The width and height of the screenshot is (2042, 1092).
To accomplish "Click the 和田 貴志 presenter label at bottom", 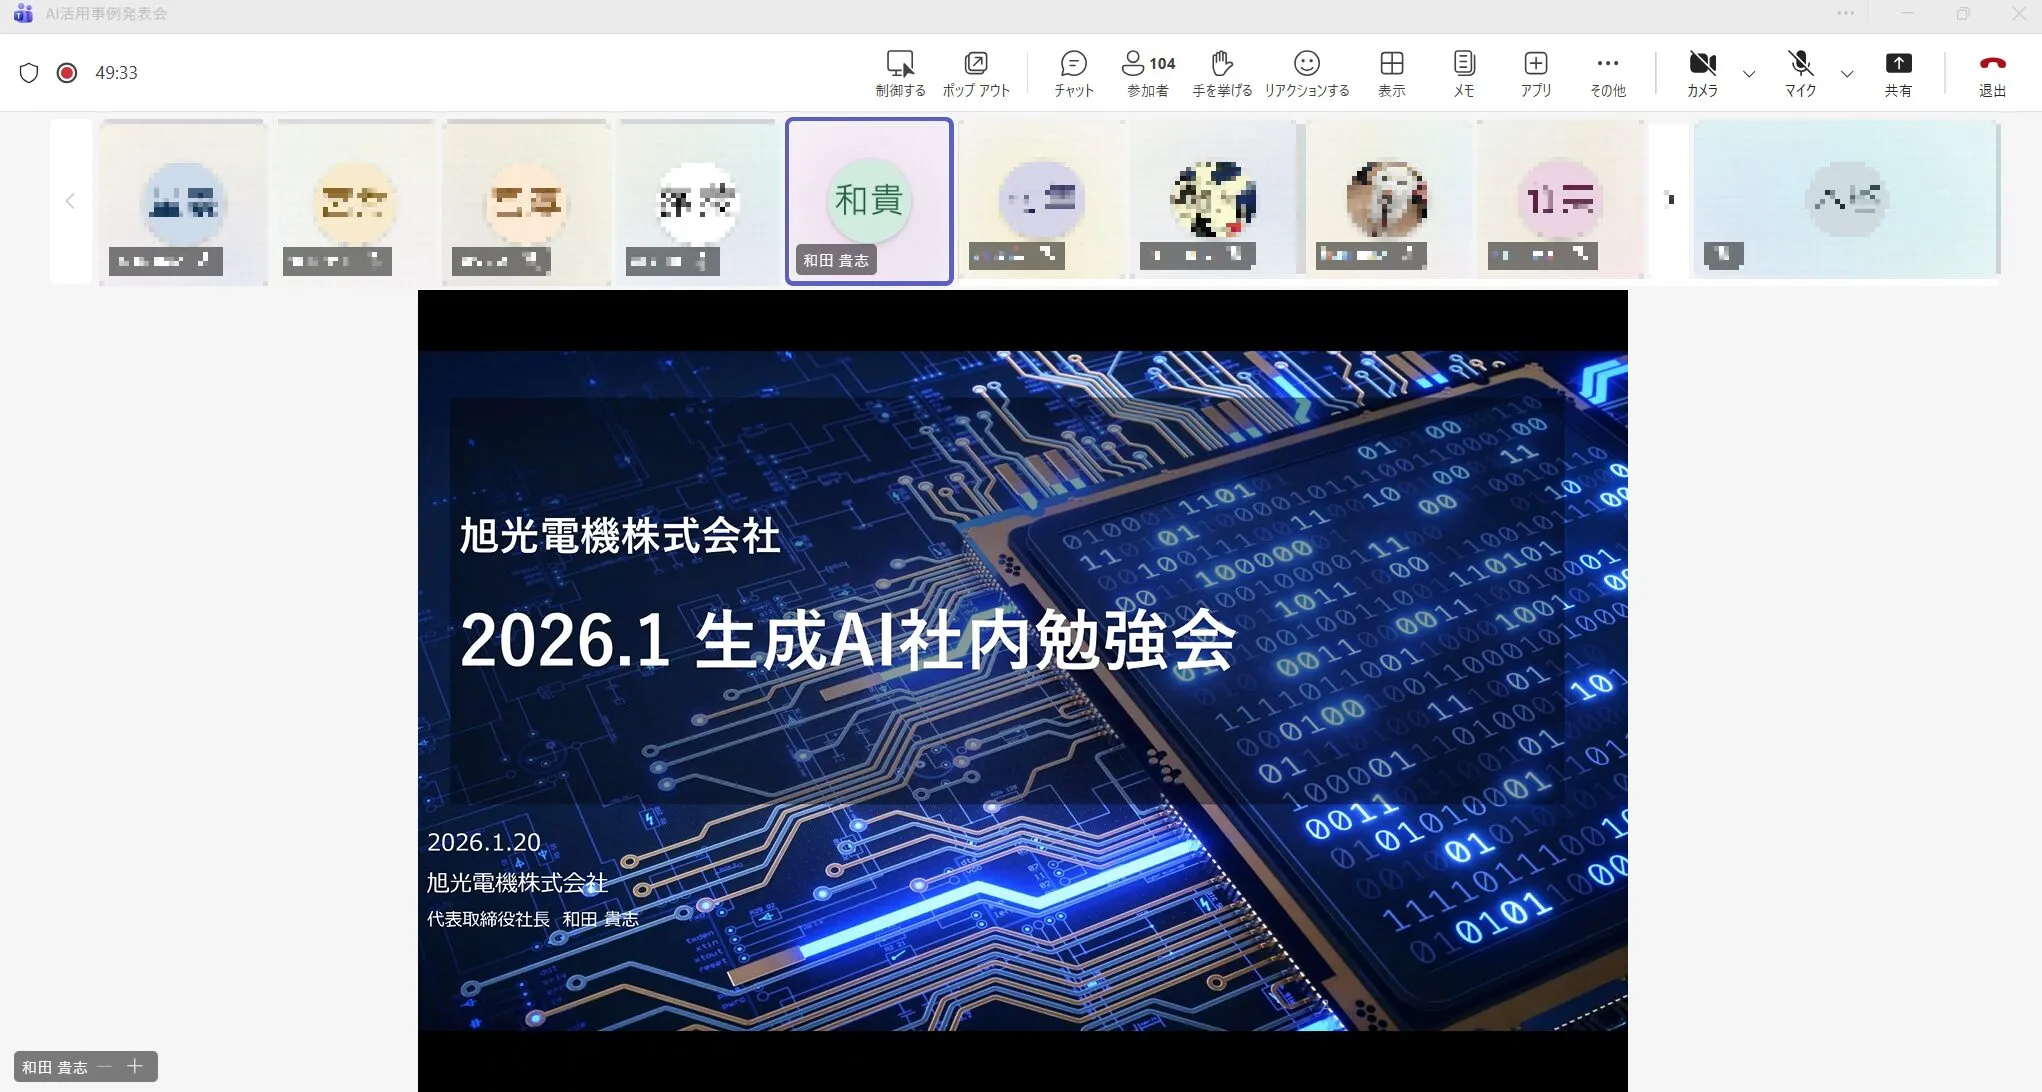I will (x=55, y=1067).
